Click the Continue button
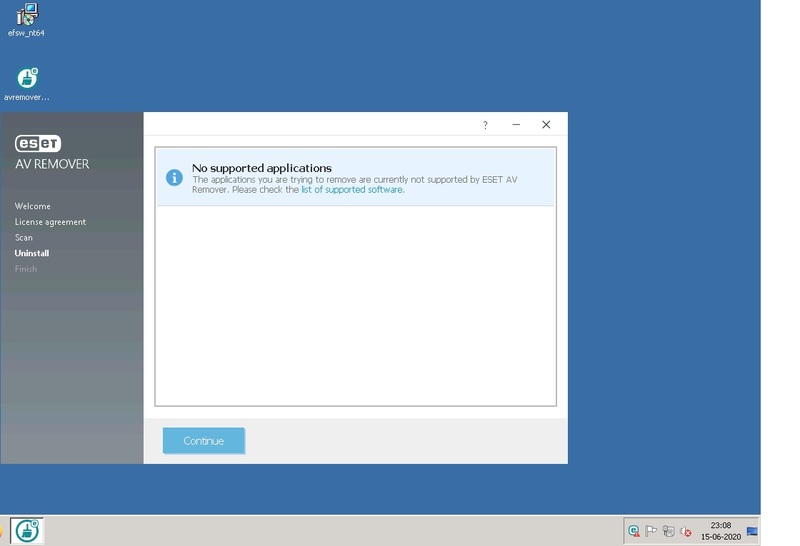This screenshot has height=546, width=800. (x=204, y=440)
